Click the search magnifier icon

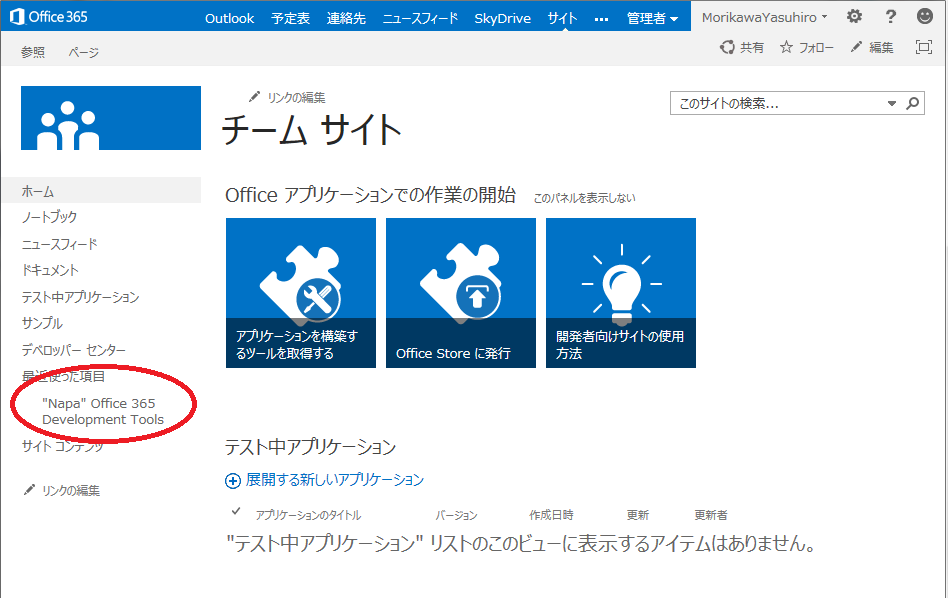(912, 103)
